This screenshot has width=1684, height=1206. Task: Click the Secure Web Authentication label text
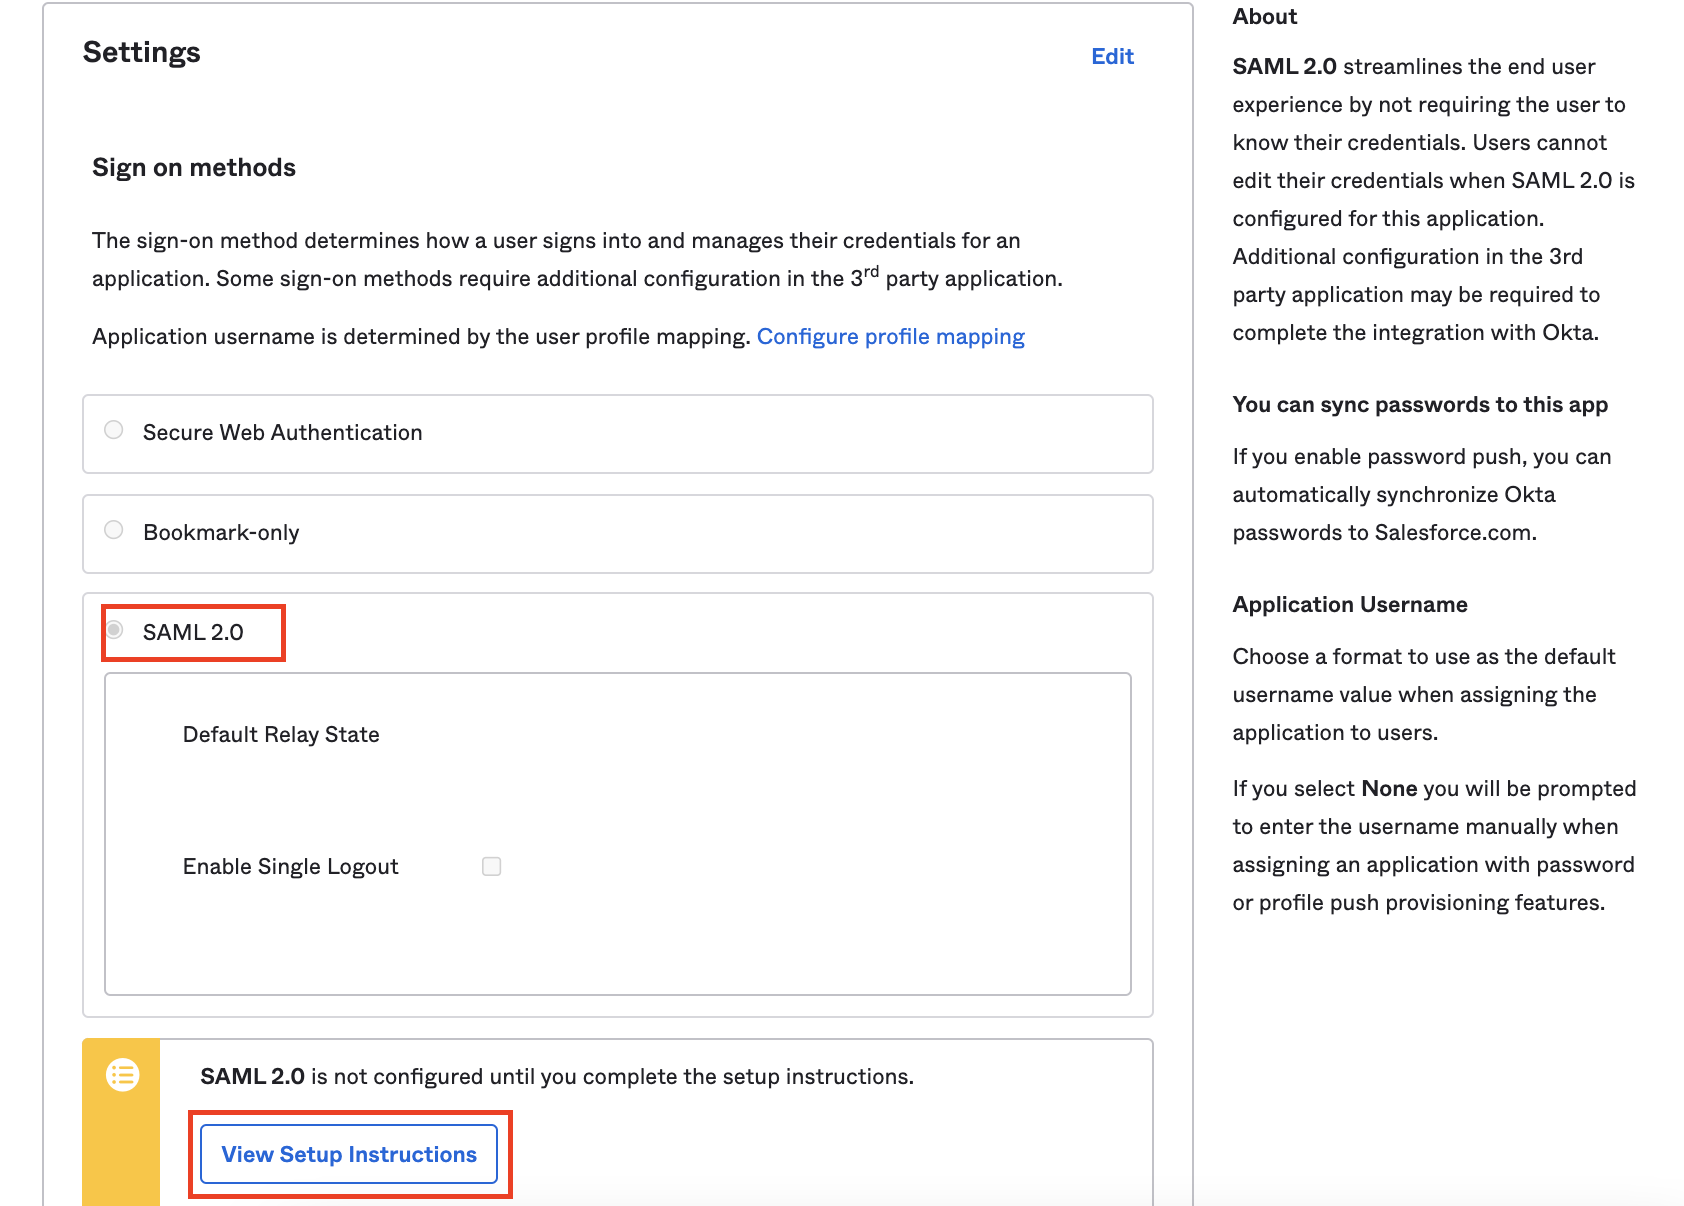[282, 432]
